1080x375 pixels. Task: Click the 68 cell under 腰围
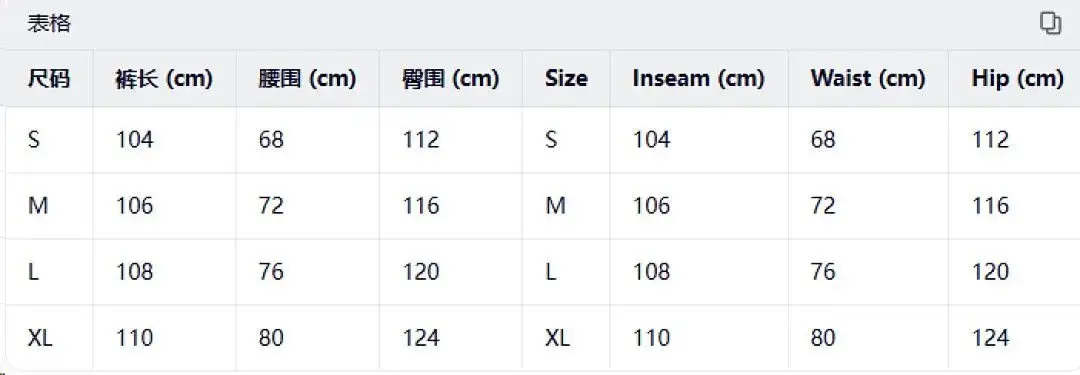point(271,140)
